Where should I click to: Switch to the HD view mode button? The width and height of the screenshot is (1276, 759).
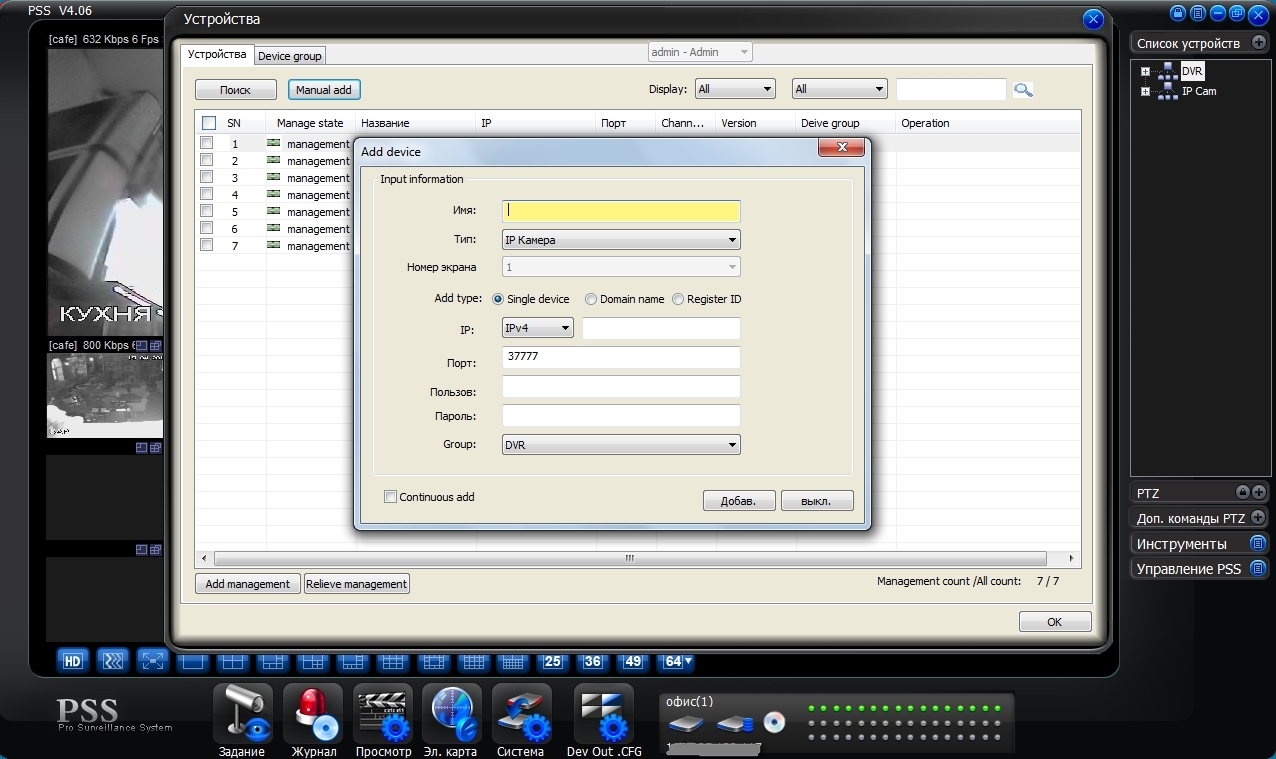point(73,661)
